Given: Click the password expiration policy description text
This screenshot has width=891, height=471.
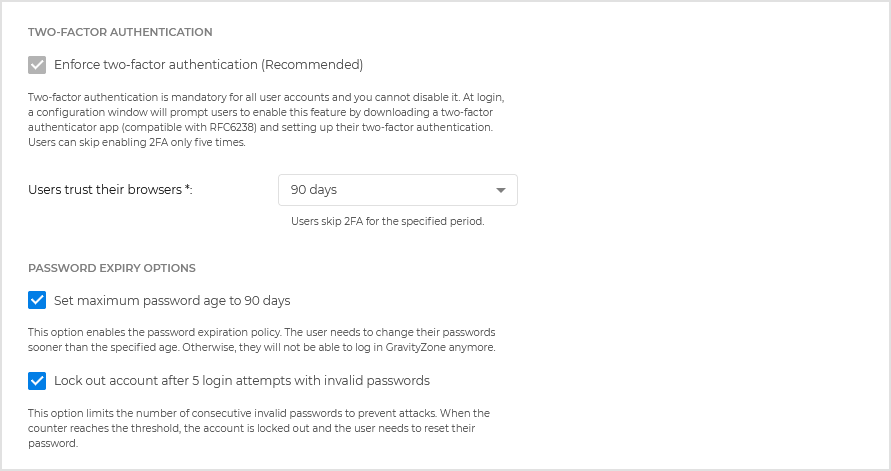Looking at the screenshot, I should [x=261, y=339].
